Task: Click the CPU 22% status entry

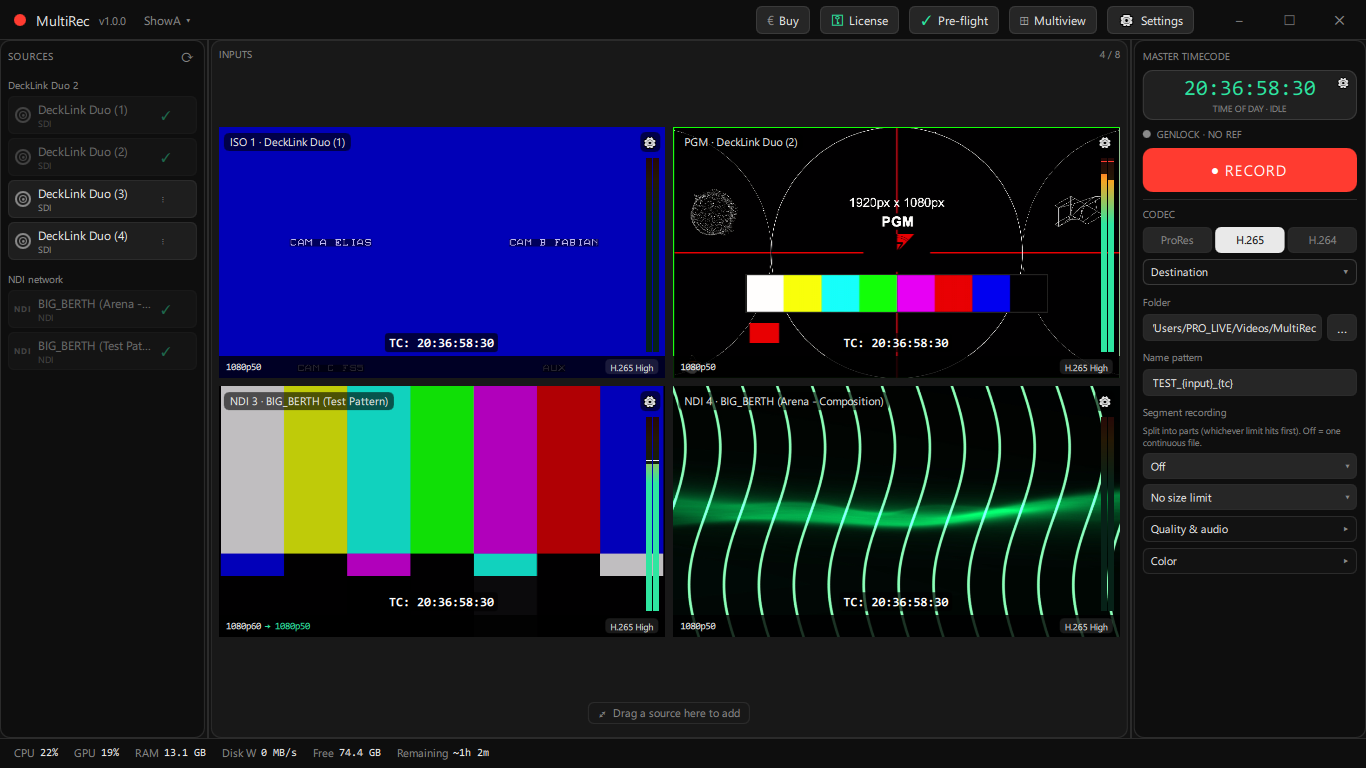Action: tap(36, 753)
